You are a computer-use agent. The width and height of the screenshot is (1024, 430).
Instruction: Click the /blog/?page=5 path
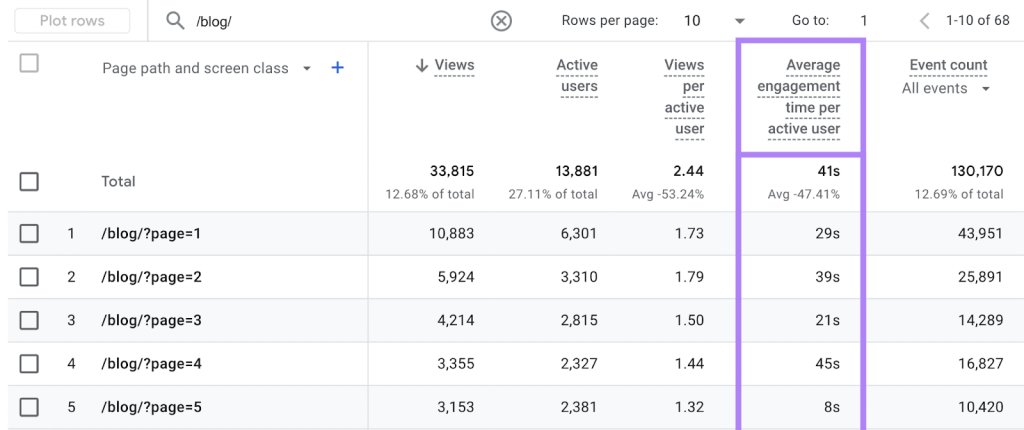coord(151,408)
